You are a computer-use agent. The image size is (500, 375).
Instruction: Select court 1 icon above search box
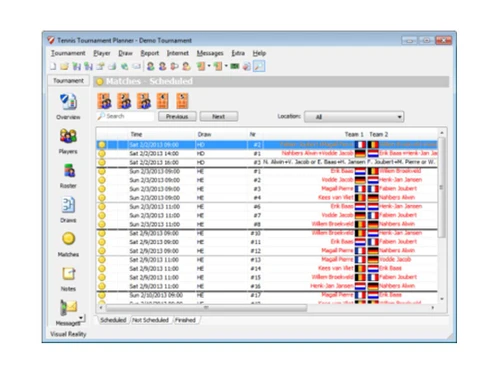104,101
